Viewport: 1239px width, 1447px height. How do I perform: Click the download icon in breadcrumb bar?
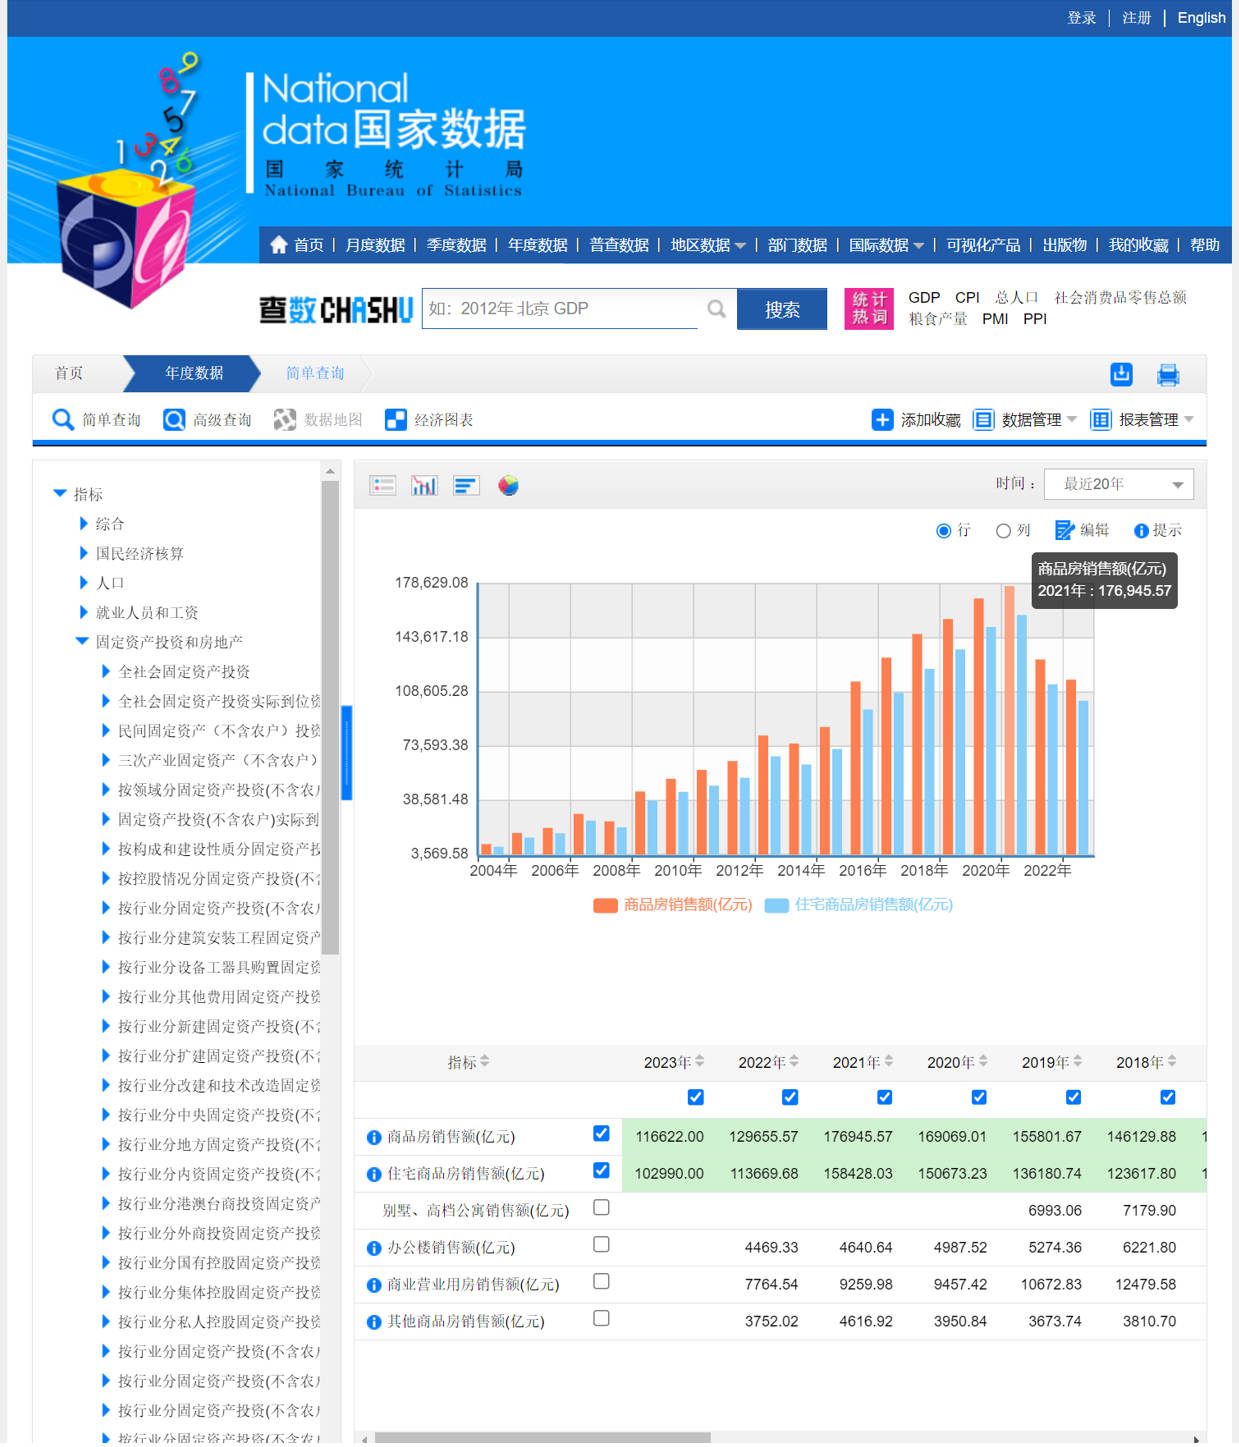(x=1121, y=374)
